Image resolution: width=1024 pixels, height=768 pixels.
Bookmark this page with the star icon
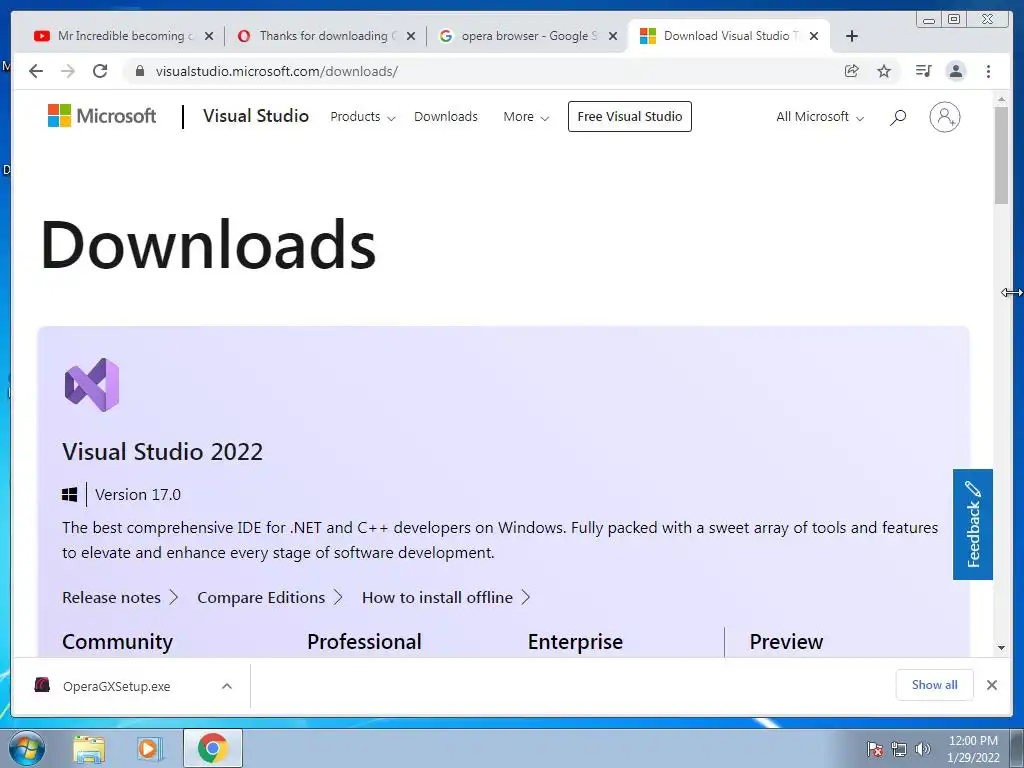click(x=884, y=71)
